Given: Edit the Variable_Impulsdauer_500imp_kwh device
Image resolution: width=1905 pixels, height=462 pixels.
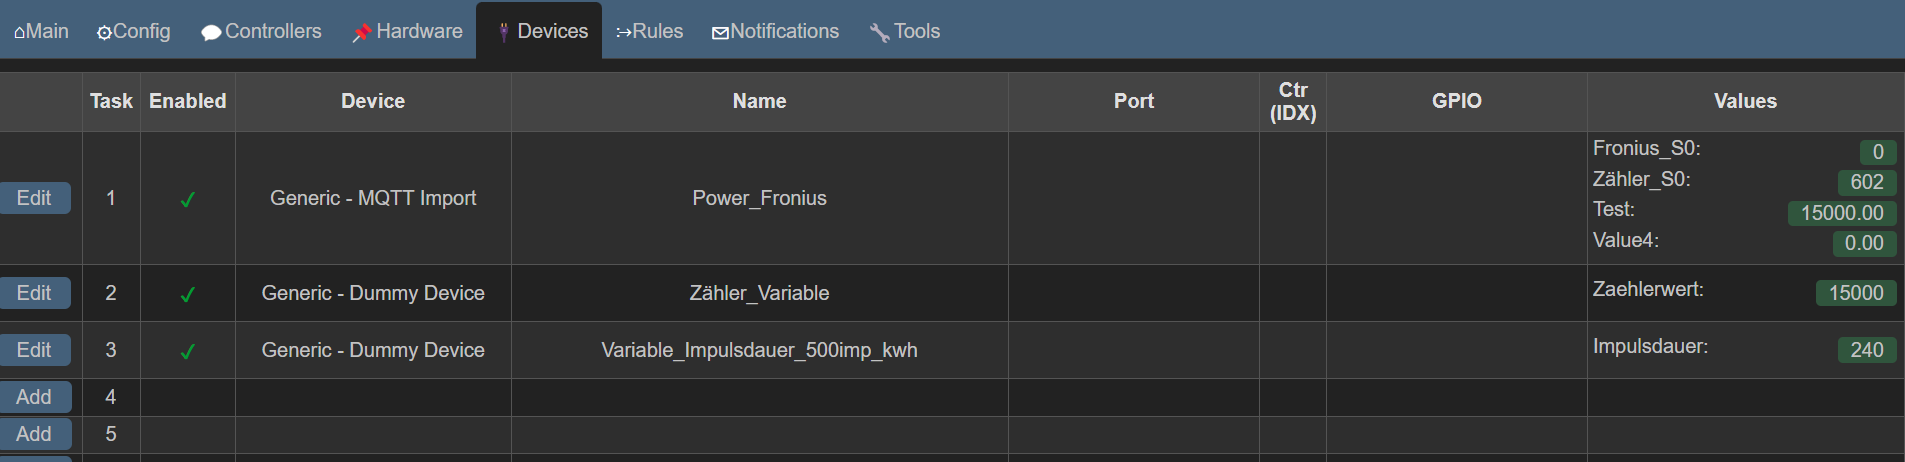Looking at the screenshot, I should [35, 350].
